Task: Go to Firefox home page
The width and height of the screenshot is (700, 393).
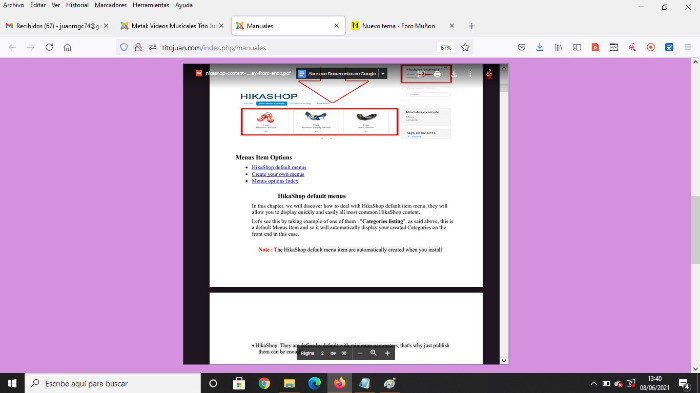Action: coord(67,47)
